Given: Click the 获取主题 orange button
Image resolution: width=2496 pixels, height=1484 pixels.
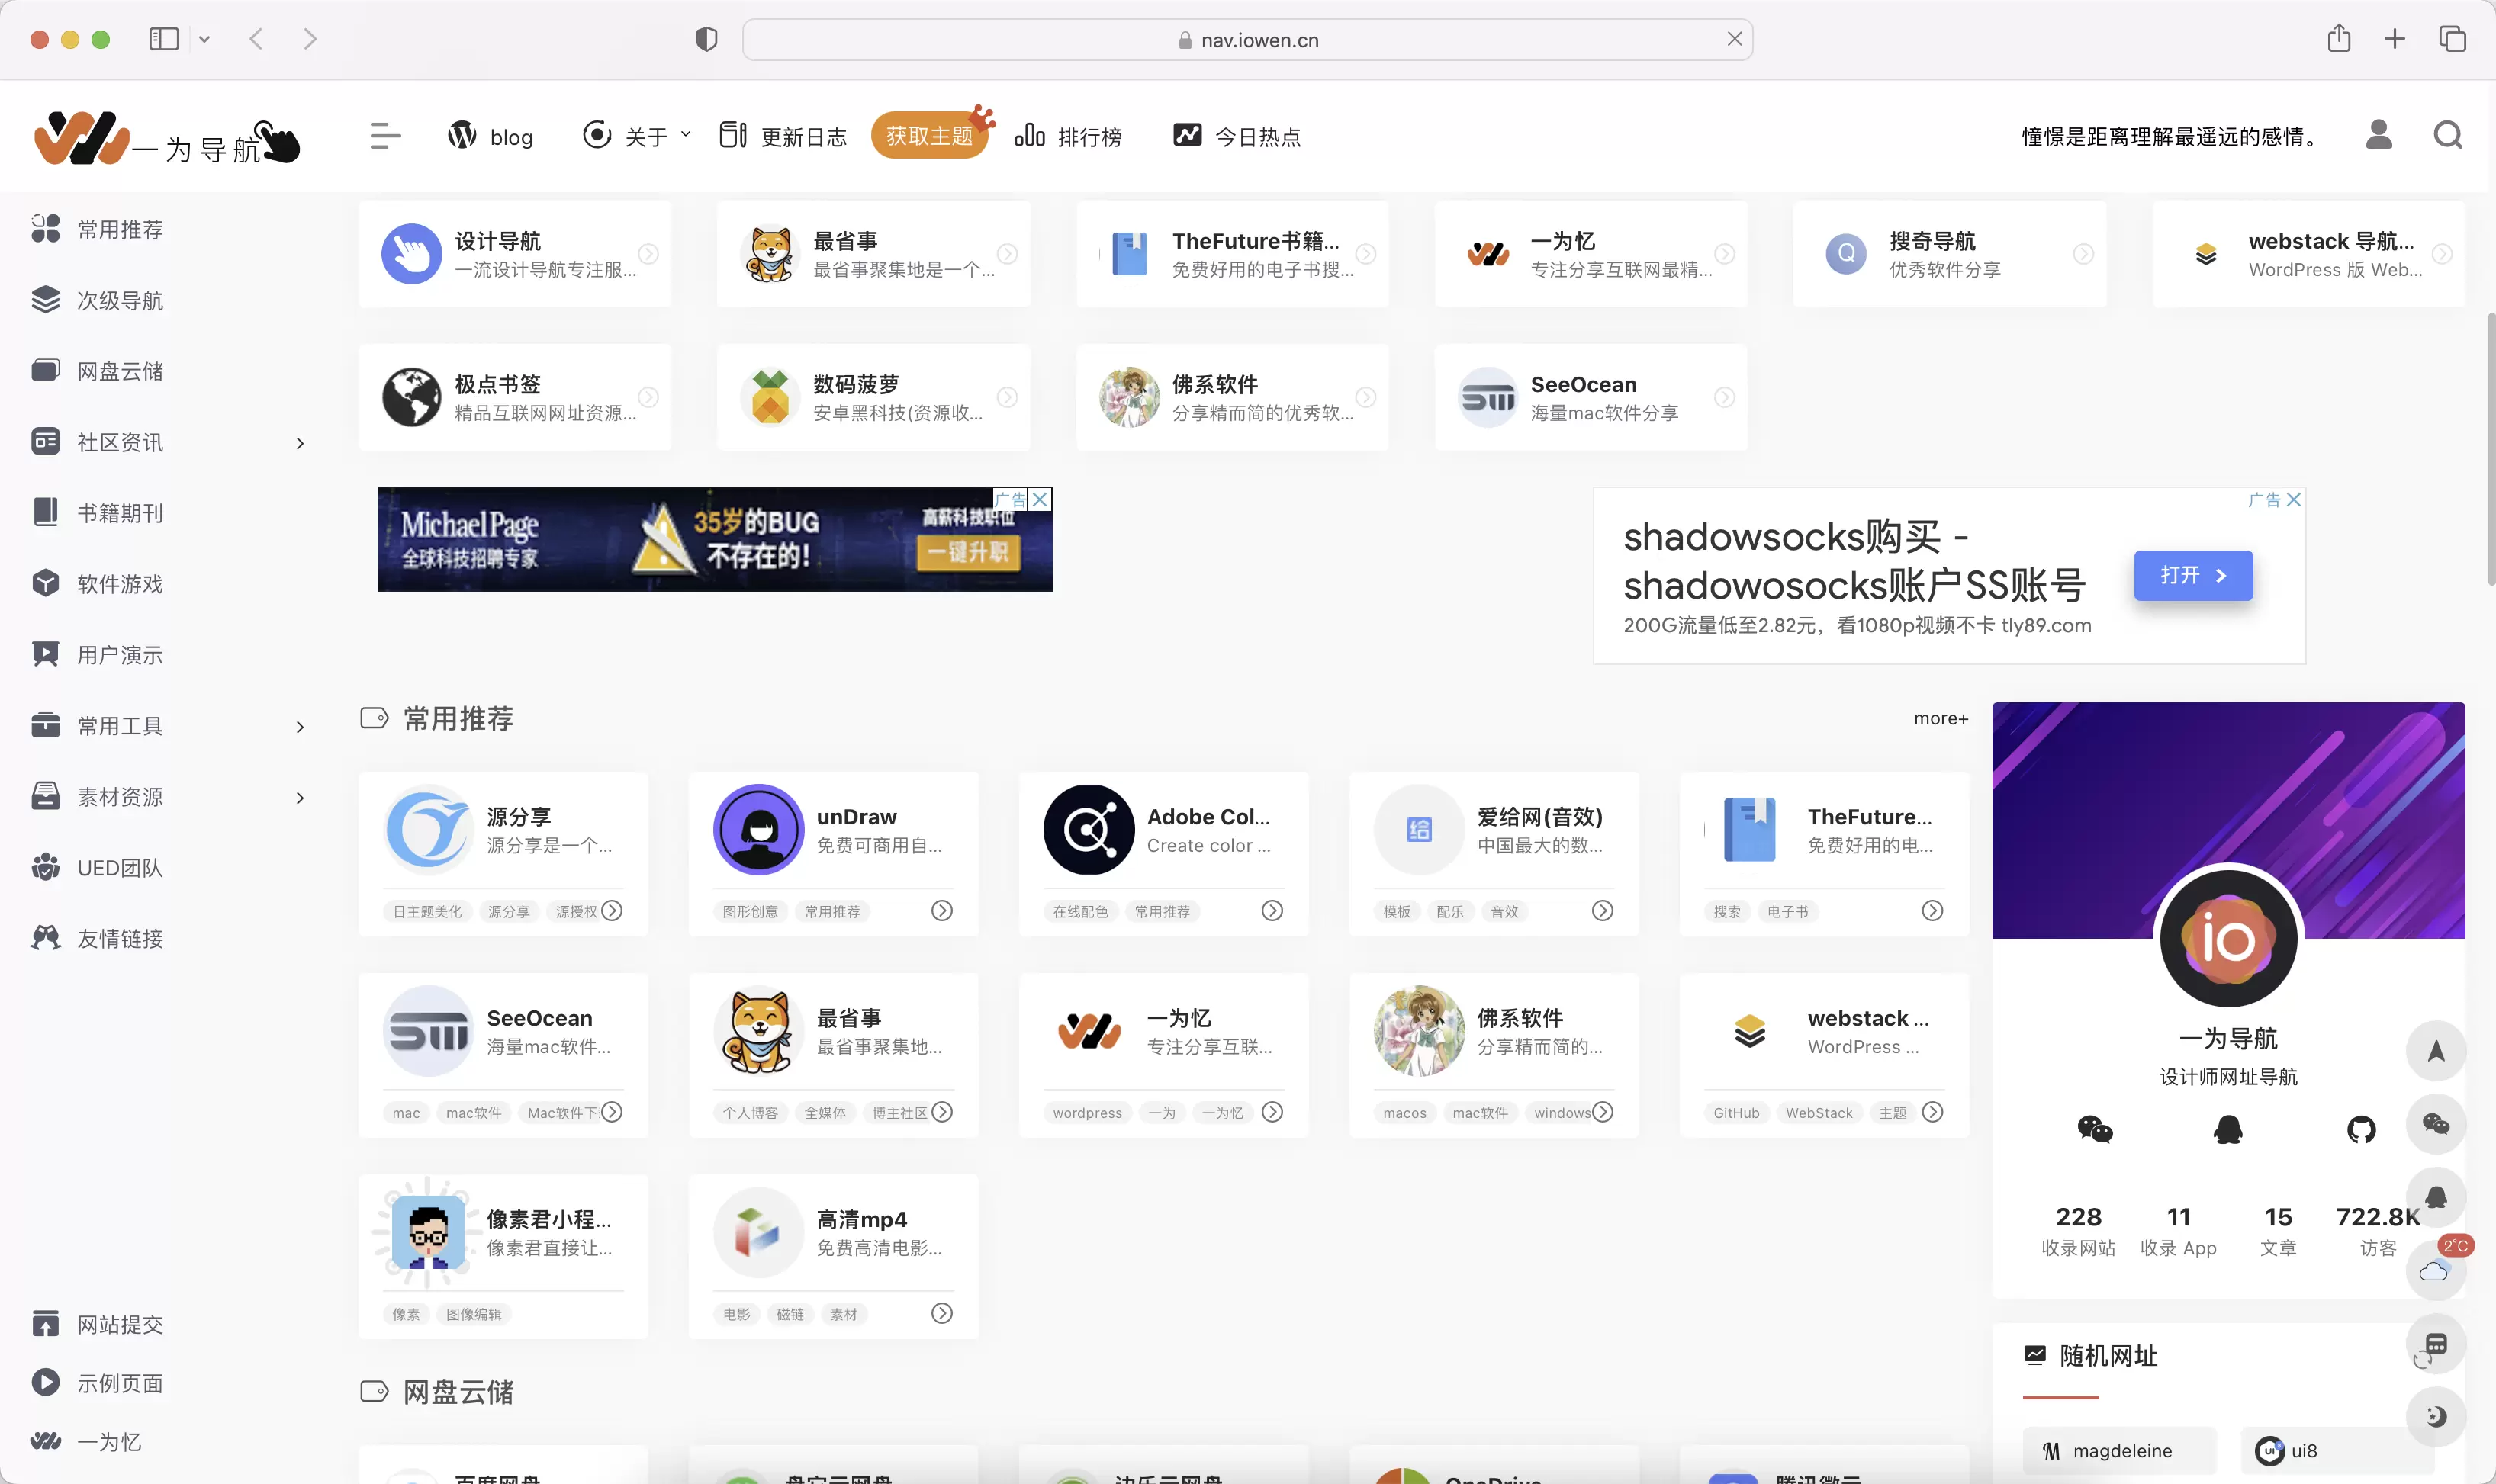Looking at the screenshot, I should click(x=929, y=135).
